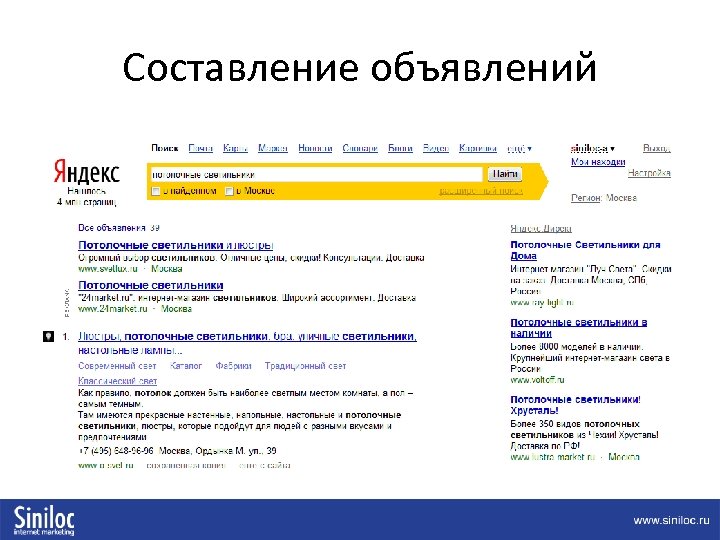The width and height of the screenshot is (720, 540).
Task: Open ad 'Потолочные светильники! Хрусталь!'
Action: [x=575, y=405]
